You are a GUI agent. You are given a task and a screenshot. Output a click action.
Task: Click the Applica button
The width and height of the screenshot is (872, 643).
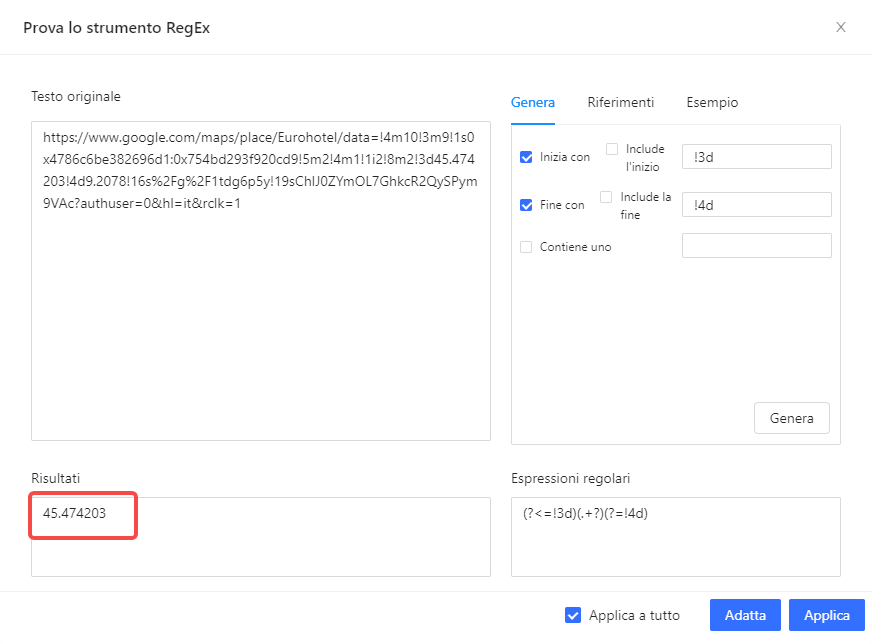tap(826, 615)
